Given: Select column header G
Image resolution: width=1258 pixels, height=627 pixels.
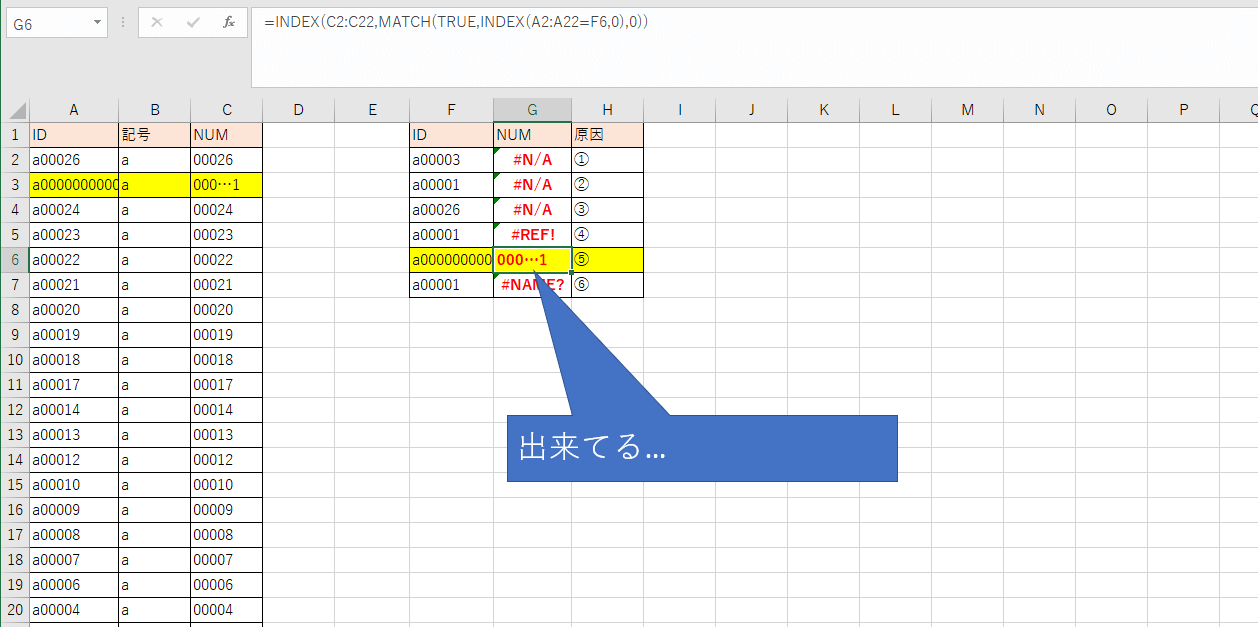Looking at the screenshot, I should coord(532,109).
